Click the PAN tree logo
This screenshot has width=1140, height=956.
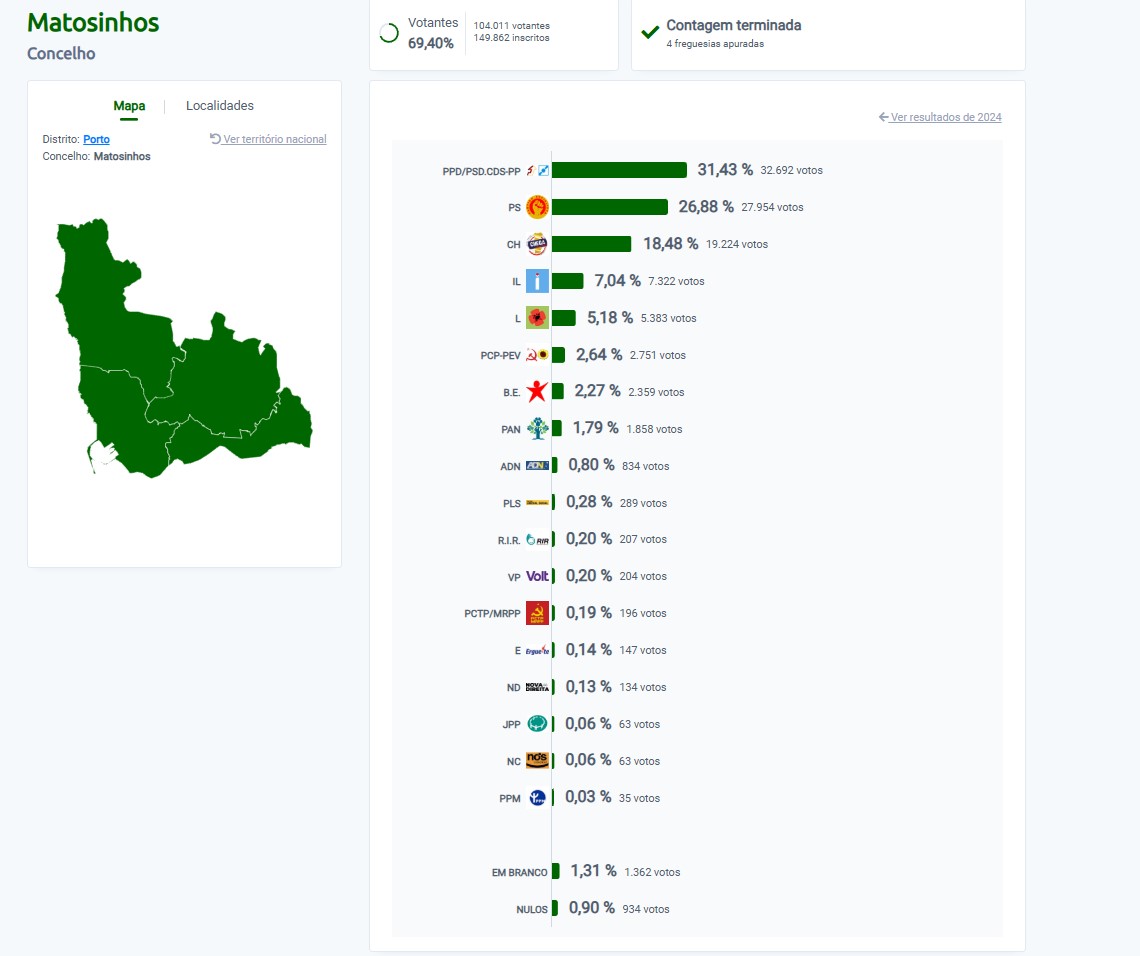pos(537,429)
